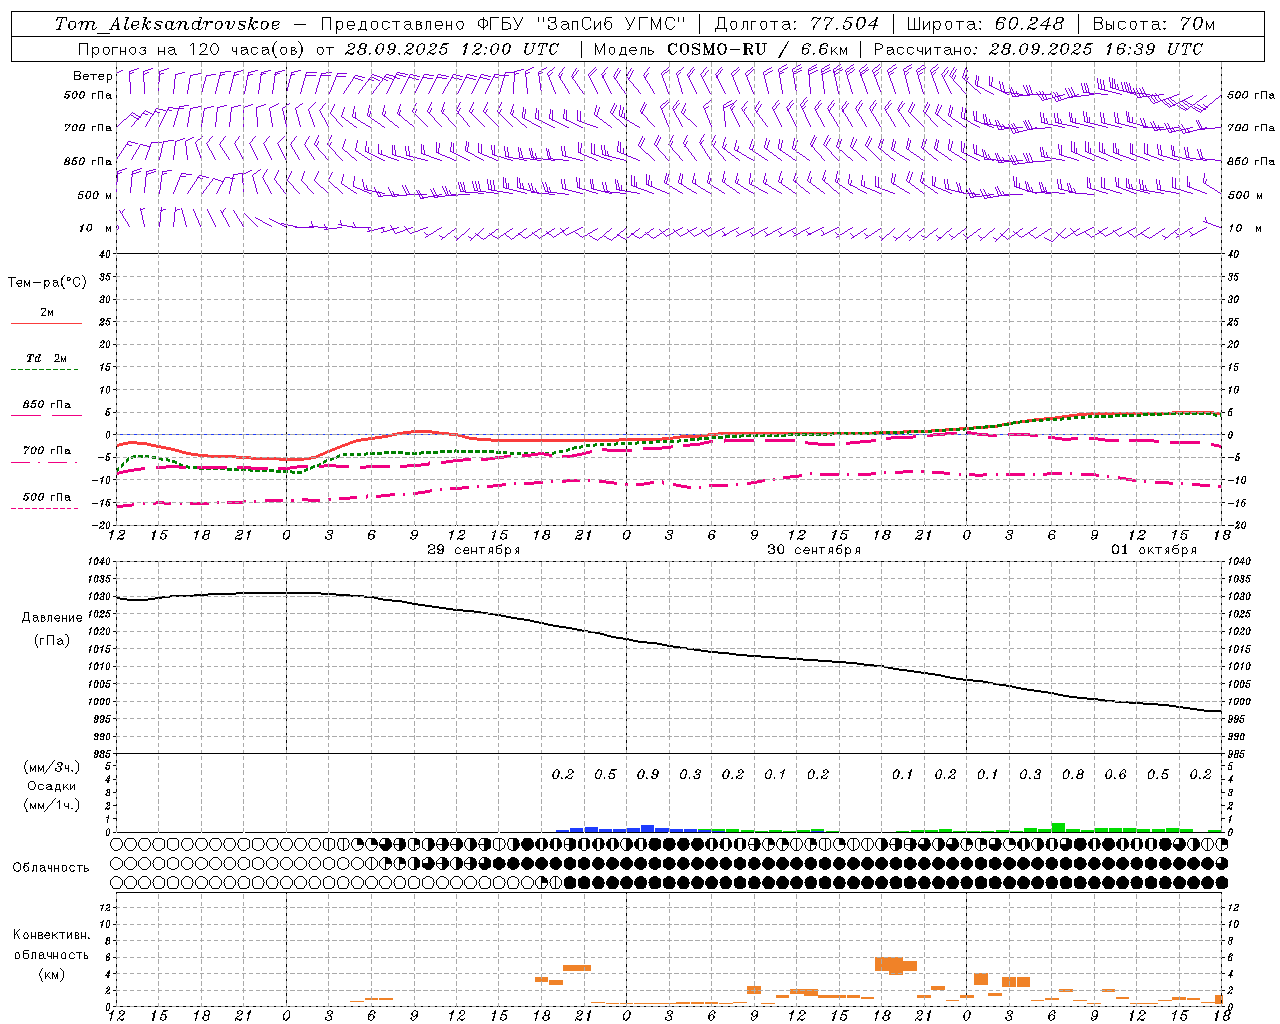
Task: Click the Давление pressure panel label
Action: pos(52,618)
